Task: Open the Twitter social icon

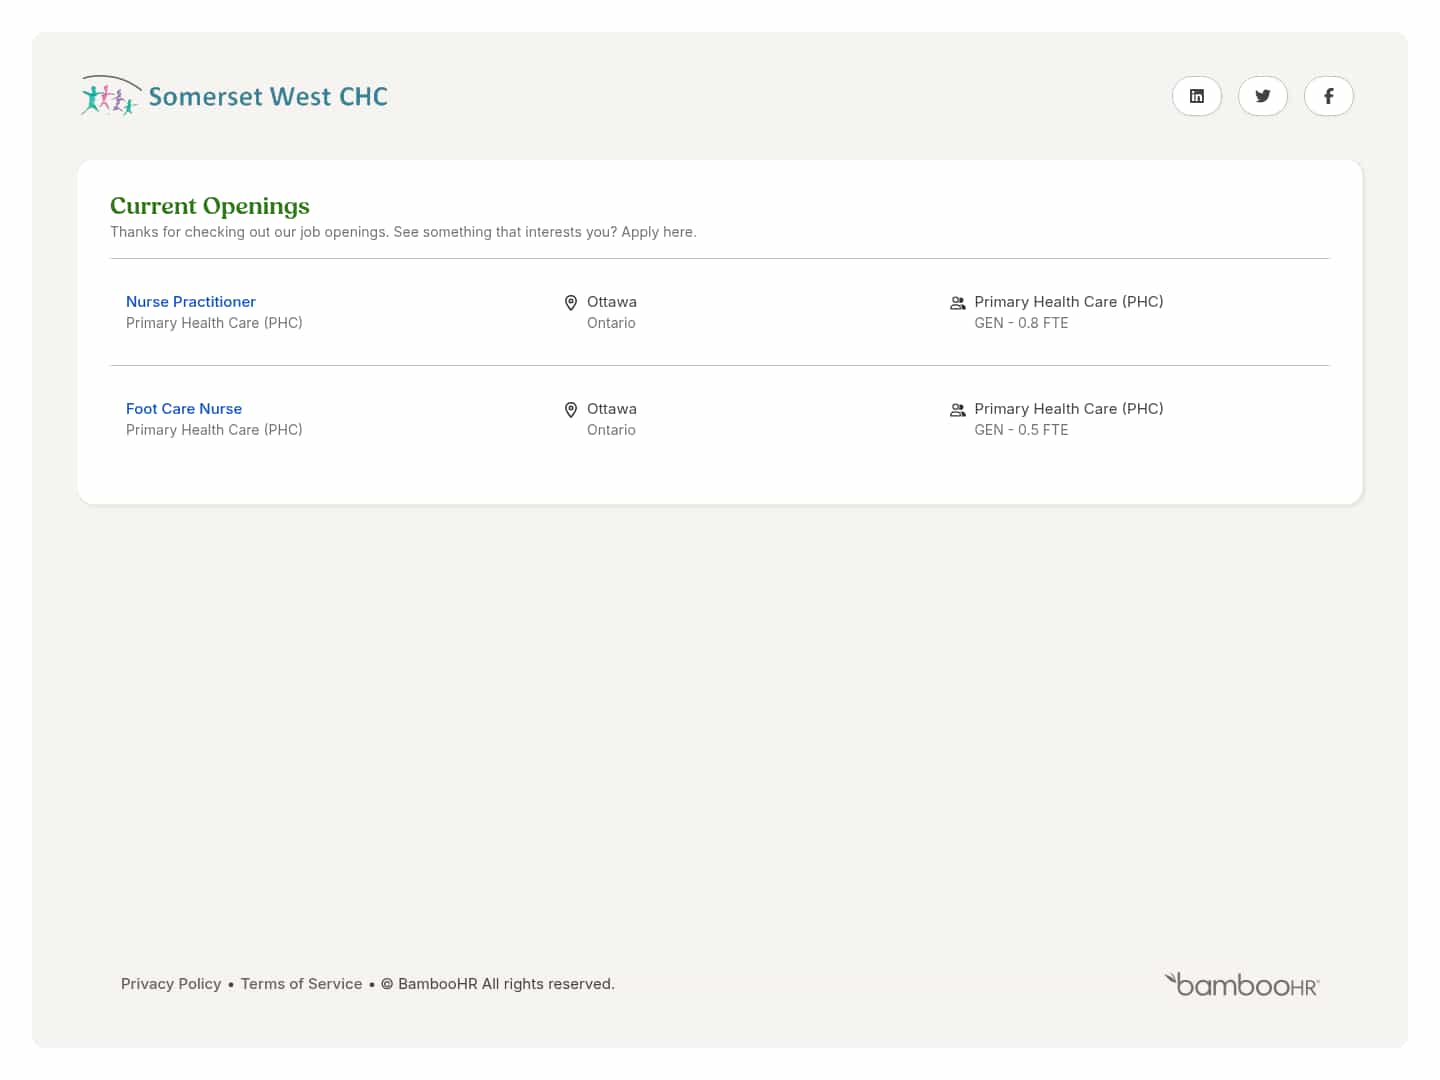Action: (x=1263, y=96)
